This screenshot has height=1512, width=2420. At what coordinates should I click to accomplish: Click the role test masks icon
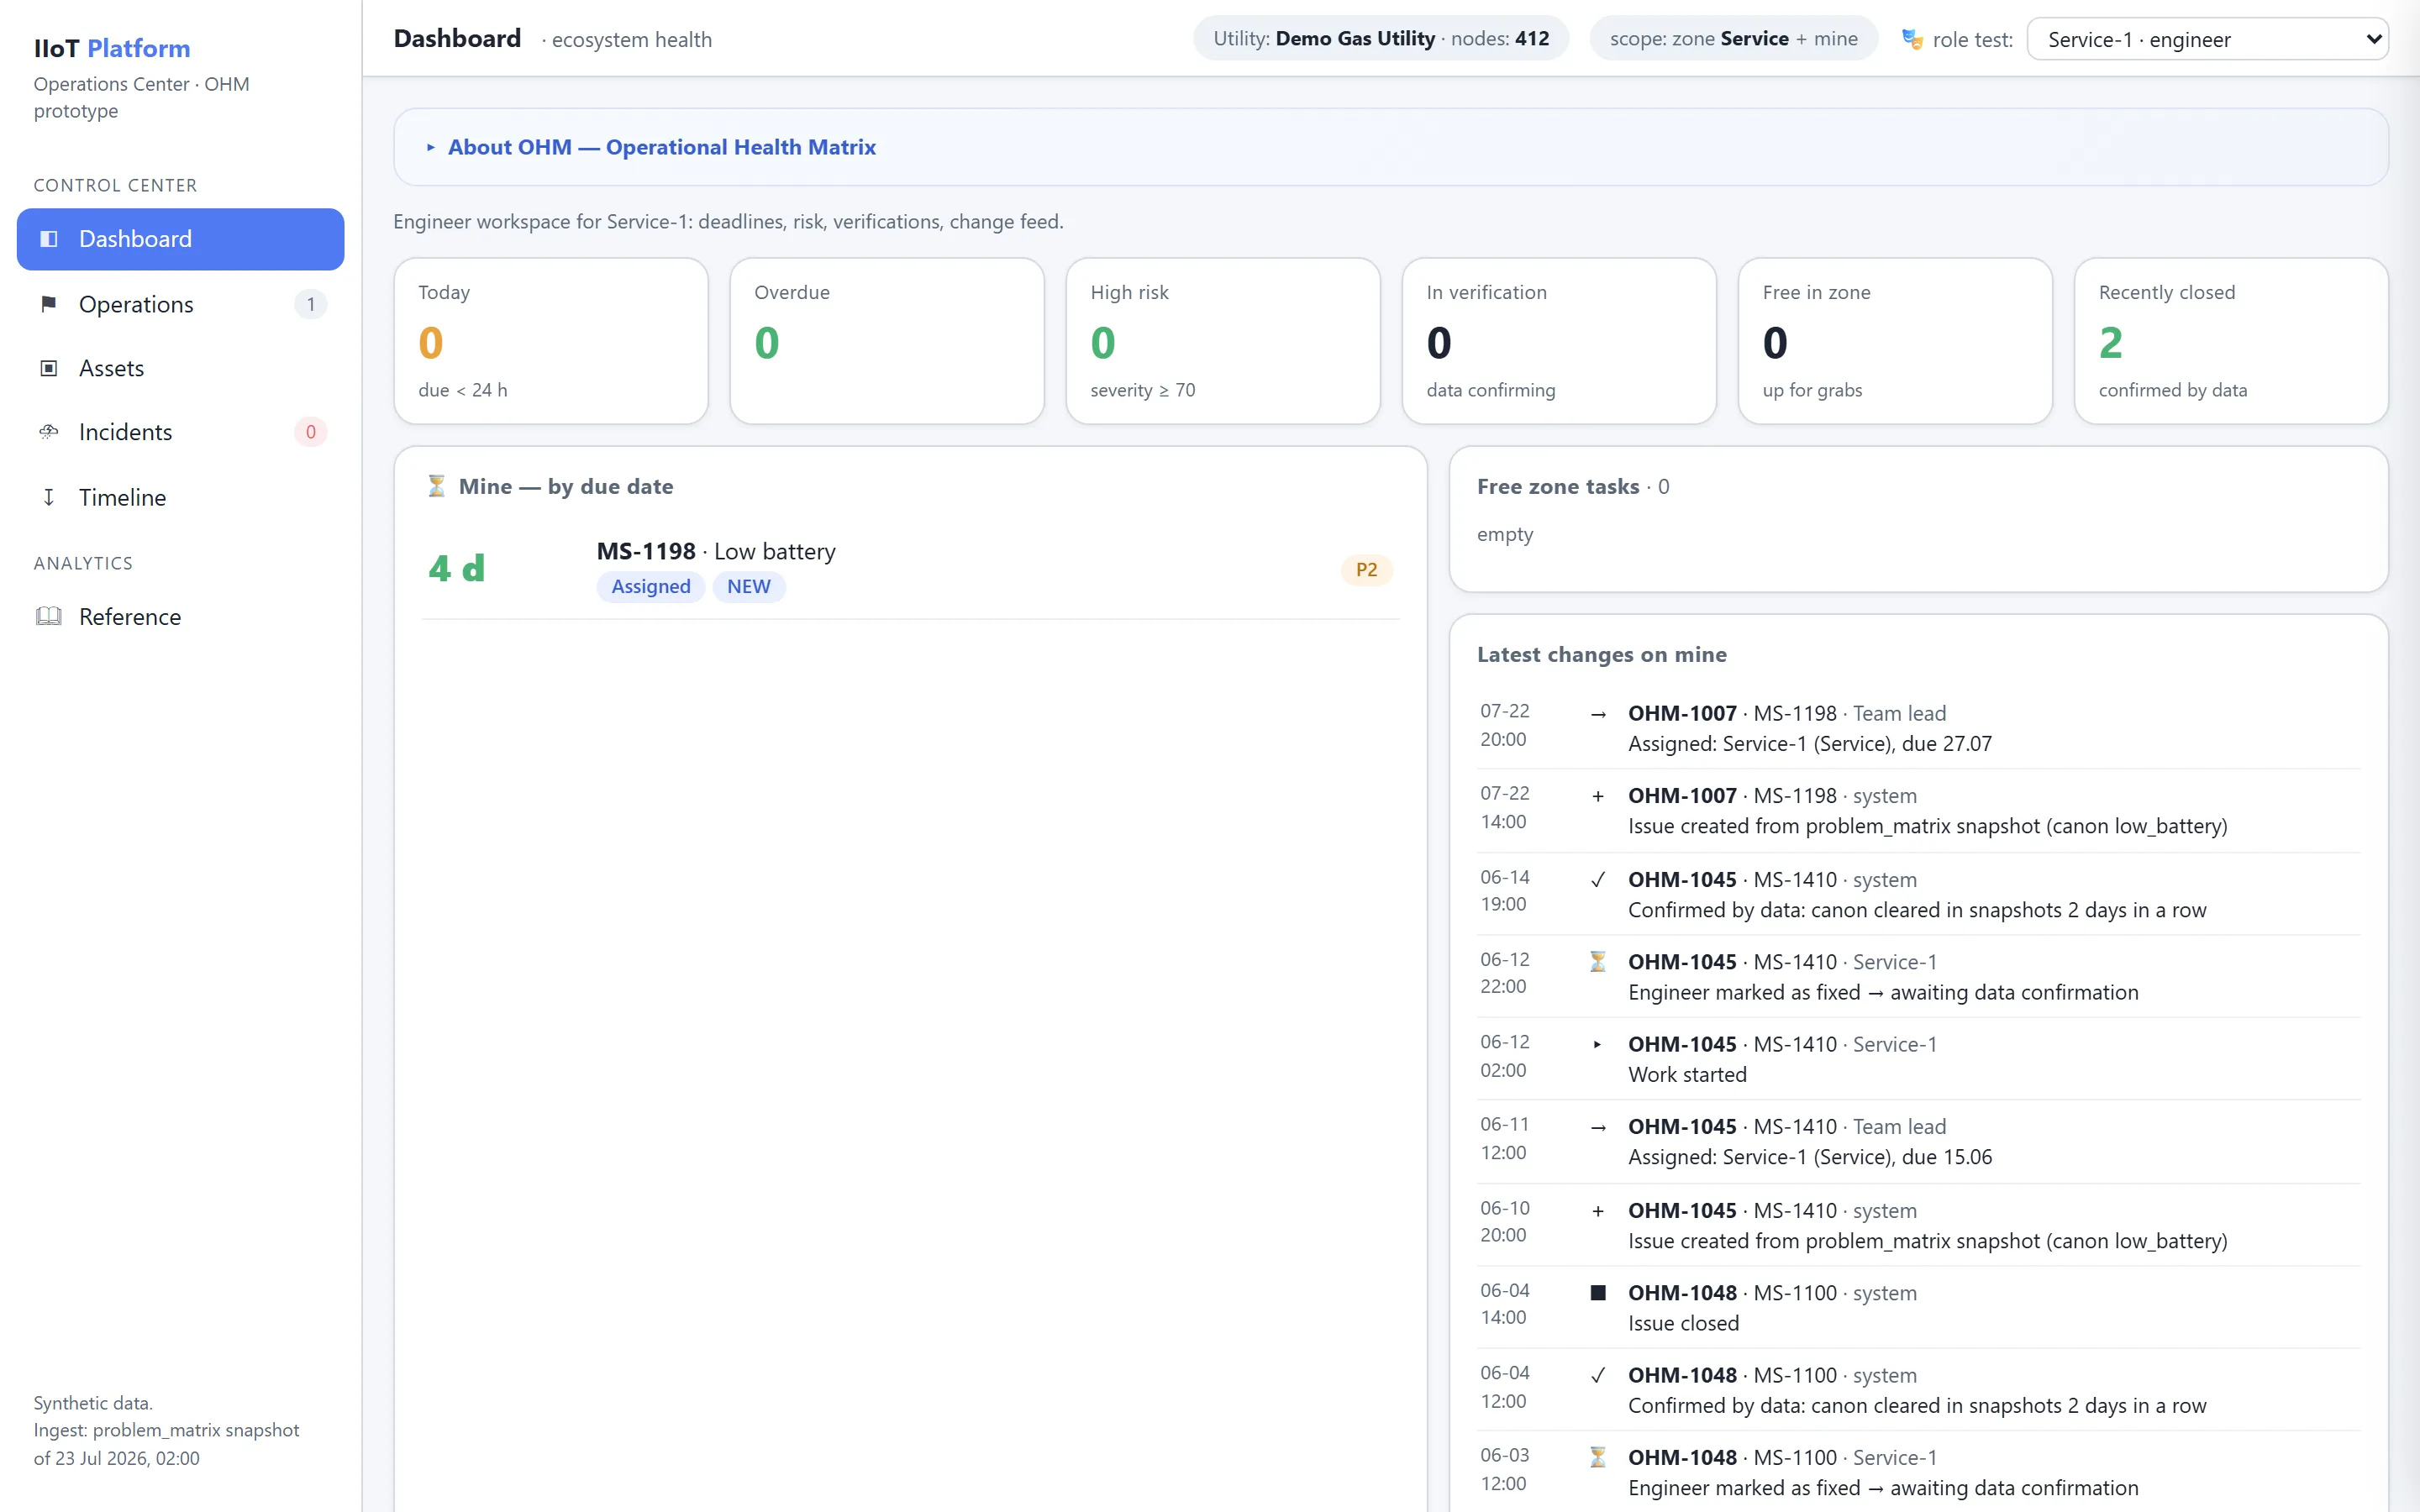(x=1912, y=40)
